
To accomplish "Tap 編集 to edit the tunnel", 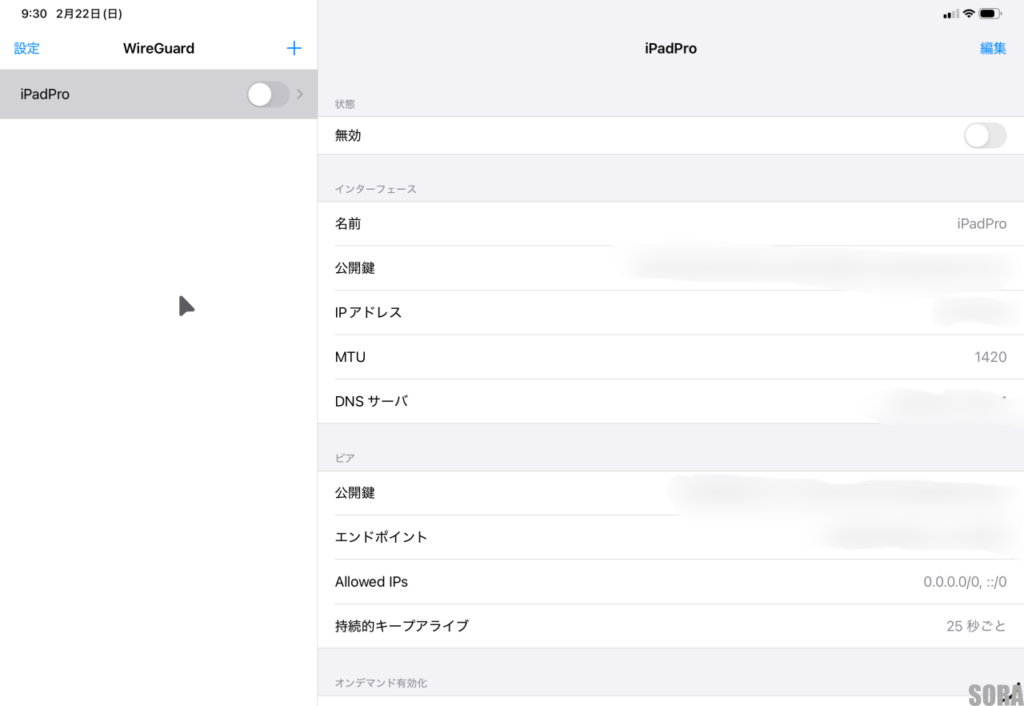I will coord(992,48).
